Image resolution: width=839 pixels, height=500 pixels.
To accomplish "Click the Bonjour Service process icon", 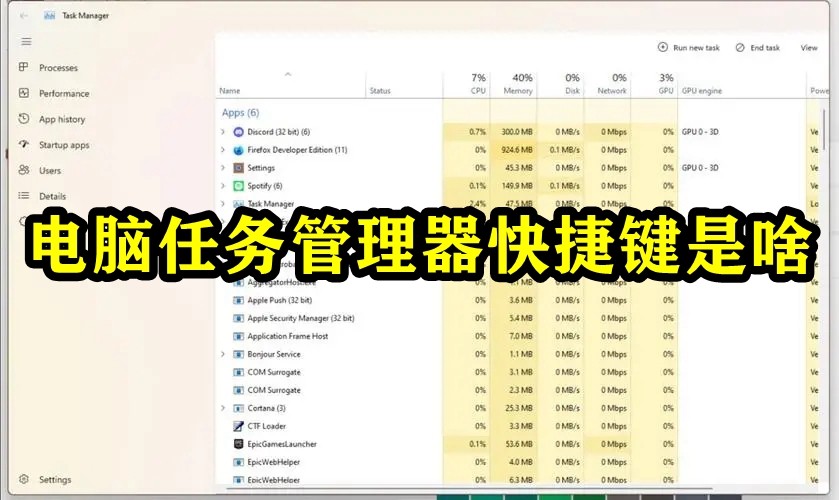I will (239, 354).
